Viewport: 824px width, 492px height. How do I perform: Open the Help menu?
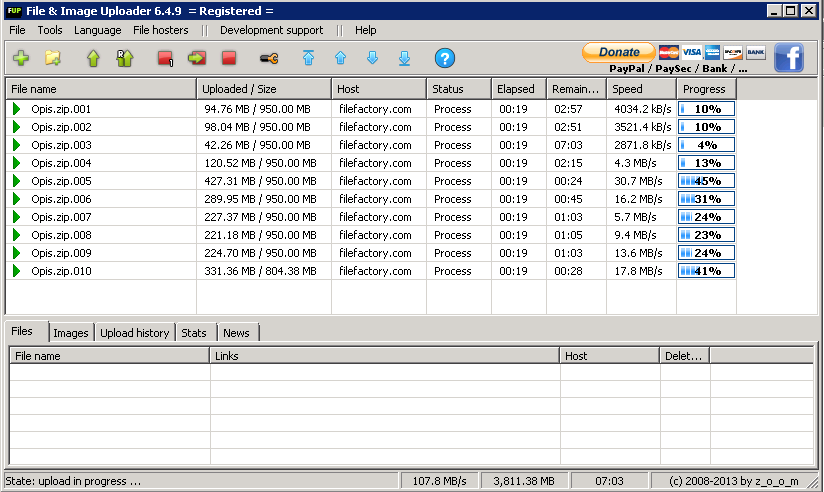click(366, 30)
